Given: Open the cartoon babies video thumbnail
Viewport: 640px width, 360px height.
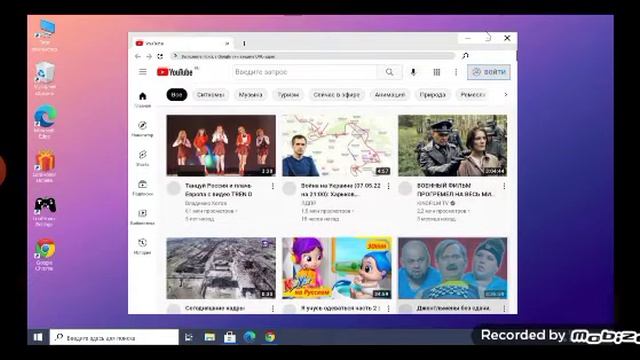Looking at the screenshot, I should click(337, 268).
